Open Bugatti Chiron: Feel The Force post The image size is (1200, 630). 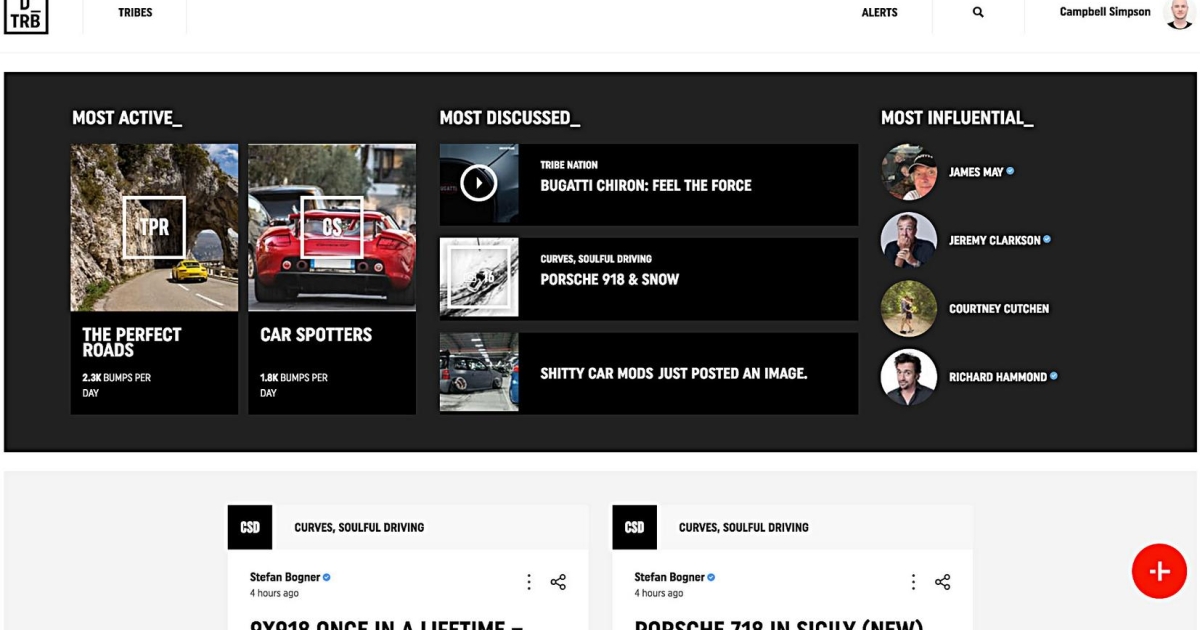point(646,185)
